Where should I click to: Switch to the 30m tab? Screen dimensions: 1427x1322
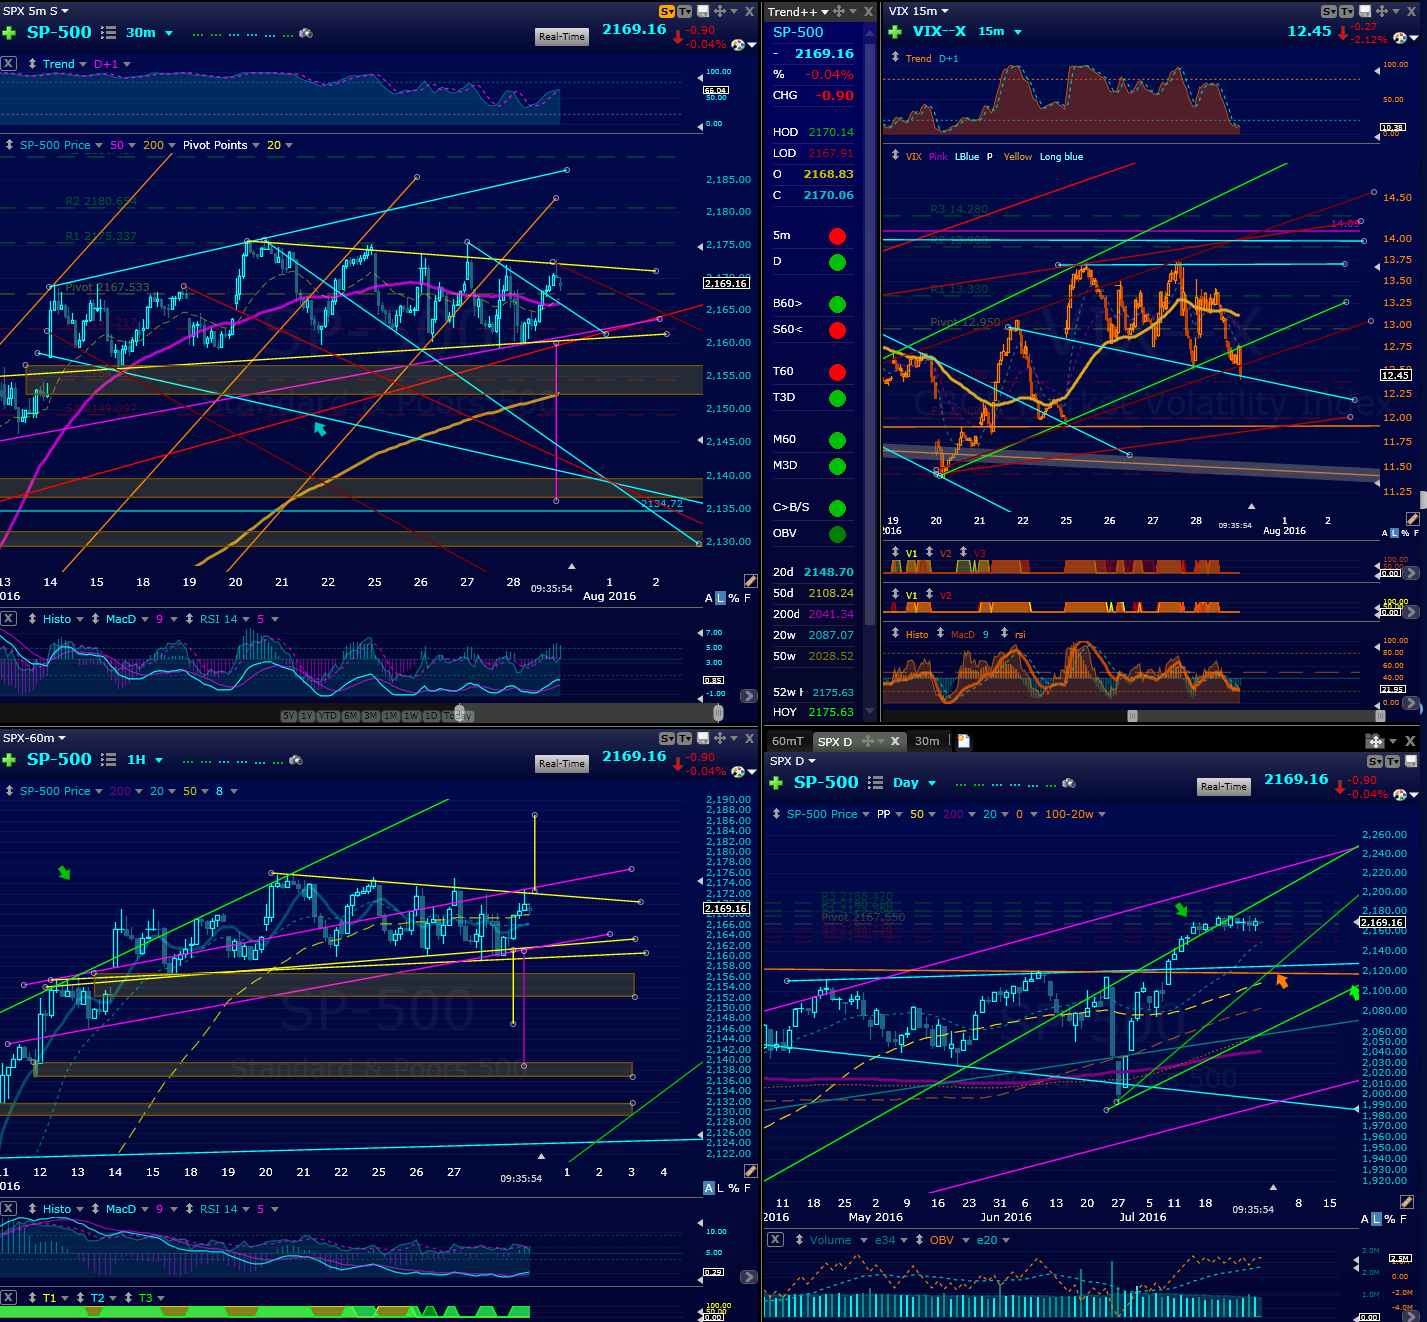[927, 741]
